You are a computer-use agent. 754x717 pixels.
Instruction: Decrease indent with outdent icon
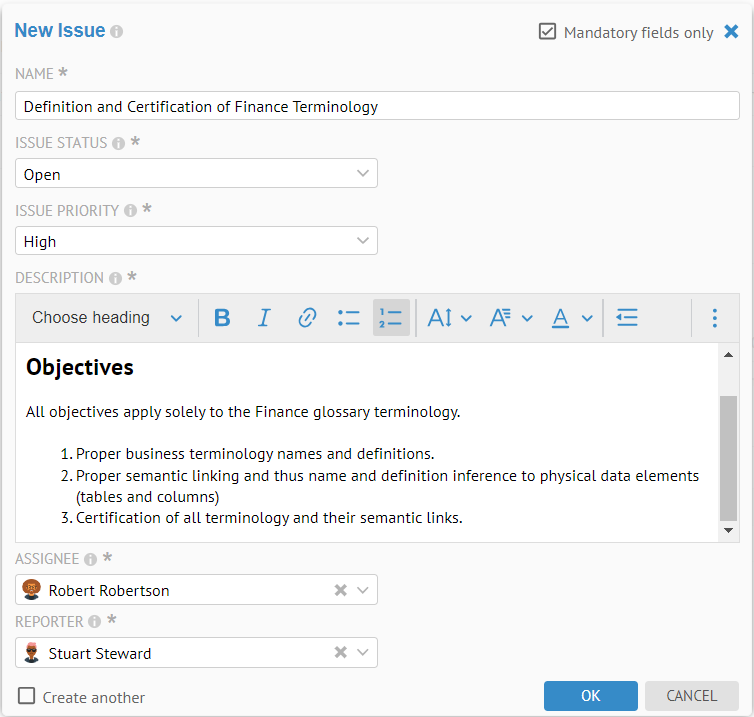tap(627, 318)
